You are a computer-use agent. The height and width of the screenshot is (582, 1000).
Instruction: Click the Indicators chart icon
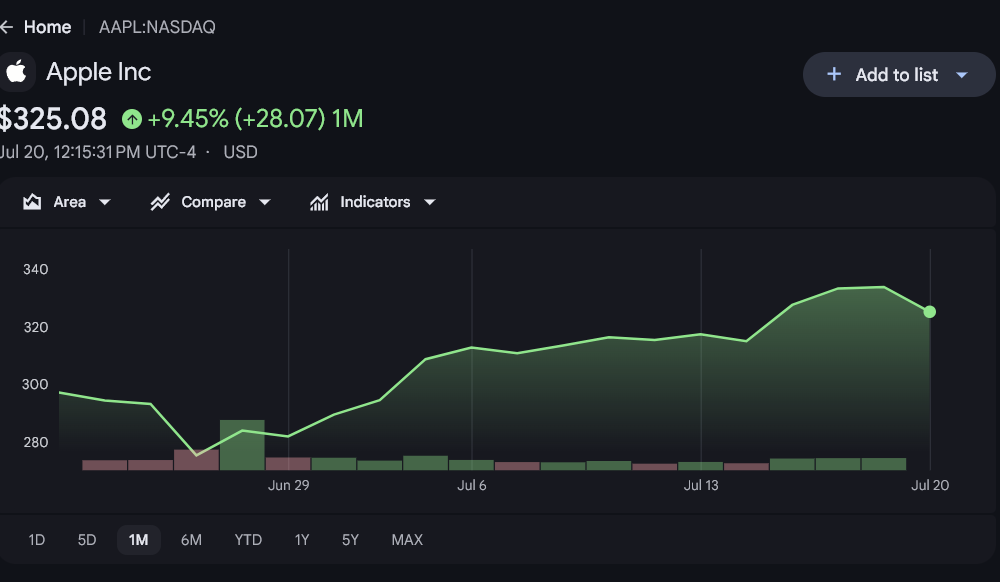pyautogui.click(x=319, y=202)
